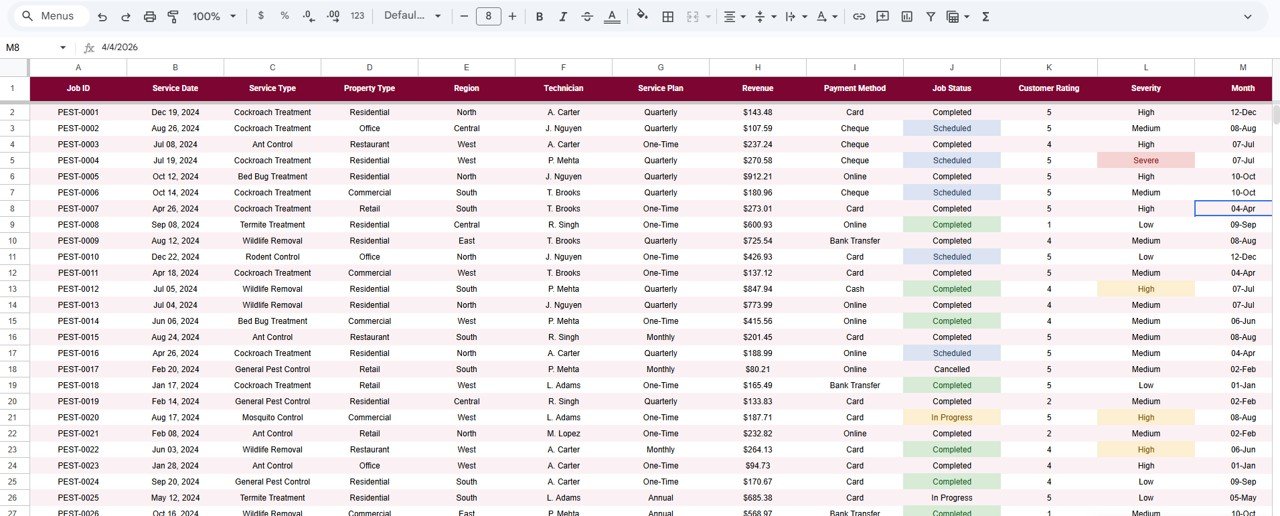This screenshot has width=1280, height=516.
Task: Select the column A header
Action: tap(78, 67)
